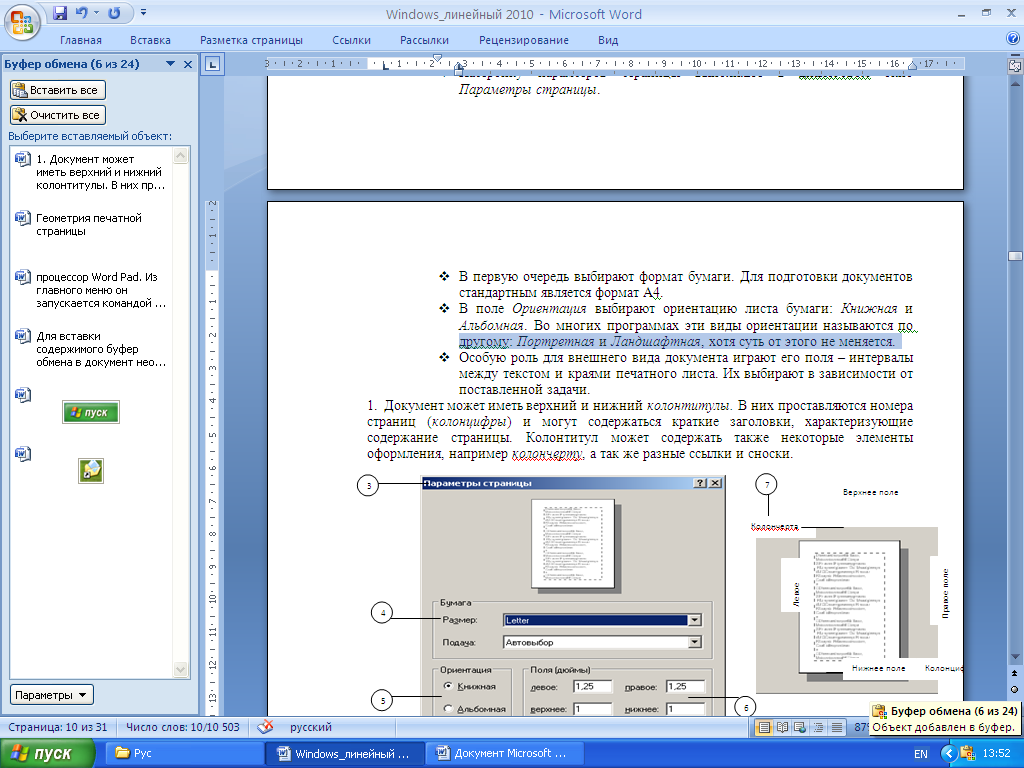Screen dimensions: 1024x768
Task: Open the Рассылки ribbon tab
Action: click(424, 40)
